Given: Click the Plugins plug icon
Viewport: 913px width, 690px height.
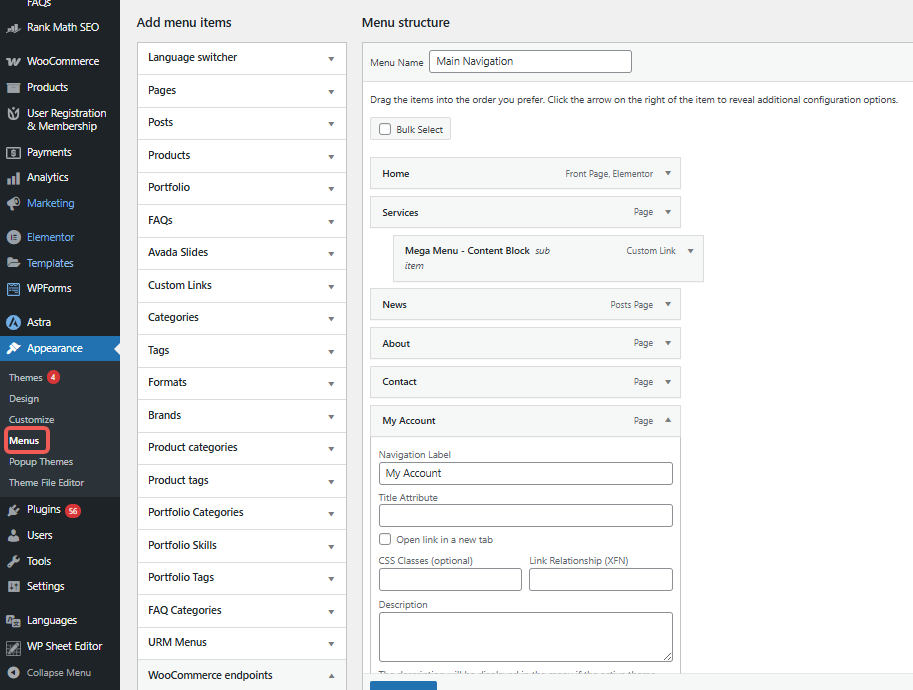Looking at the screenshot, I should click(x=13, y=509).
